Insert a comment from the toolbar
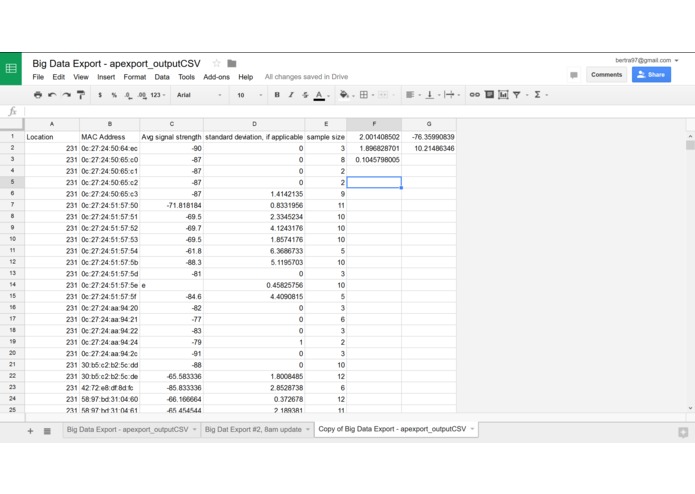Screen dimensions: 695x494 (489, 94)
